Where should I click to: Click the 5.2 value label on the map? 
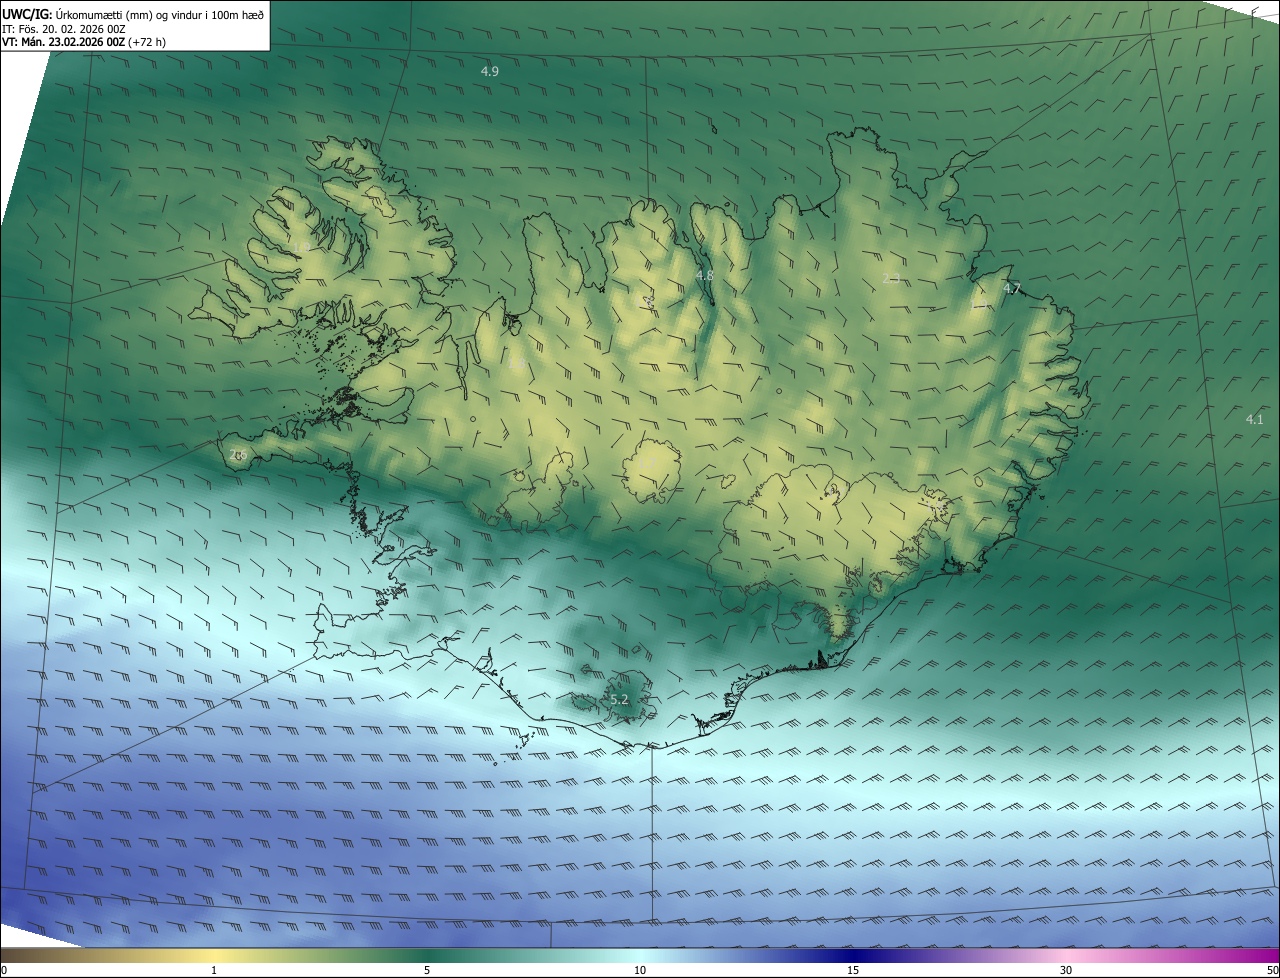click(619, 699)
